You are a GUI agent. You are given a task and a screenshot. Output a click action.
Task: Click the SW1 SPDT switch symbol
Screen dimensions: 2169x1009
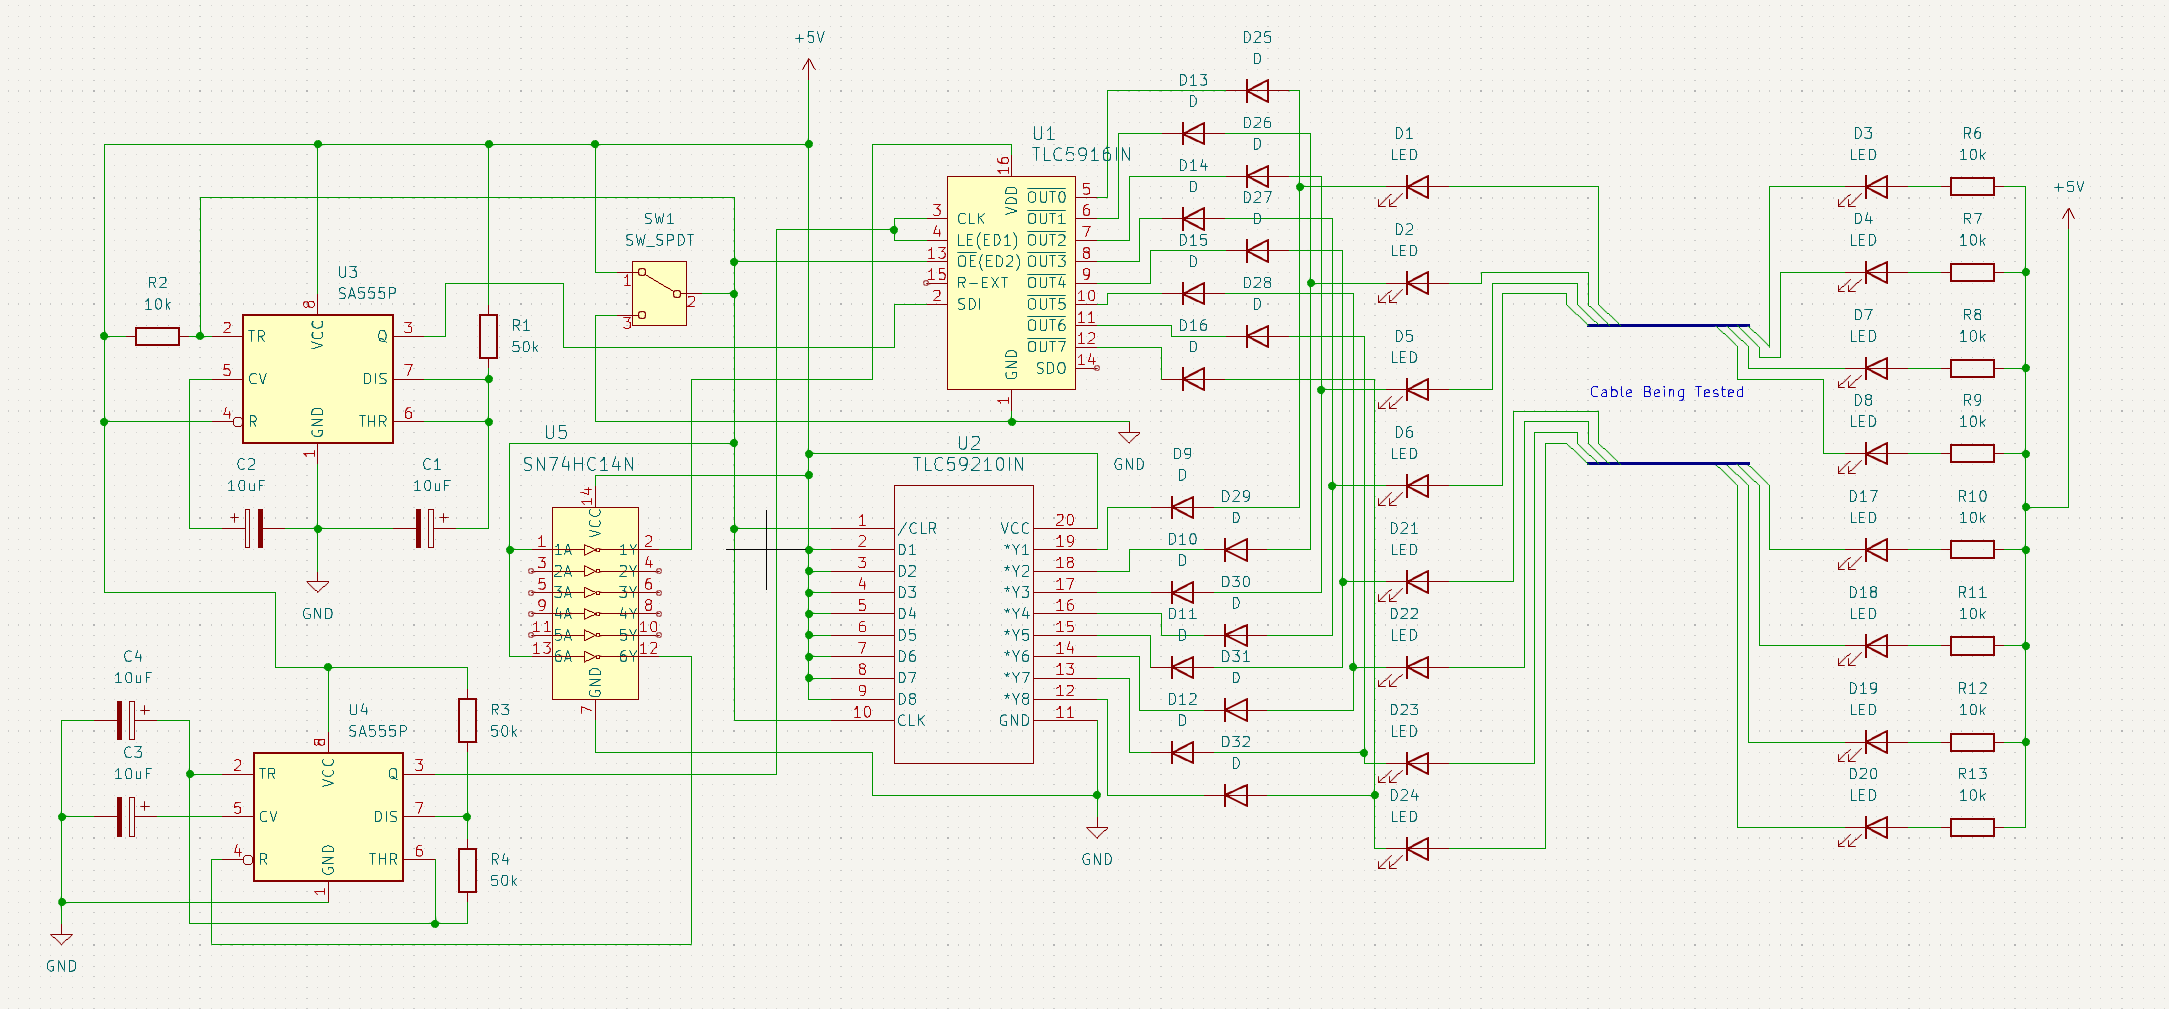point(659,294)
